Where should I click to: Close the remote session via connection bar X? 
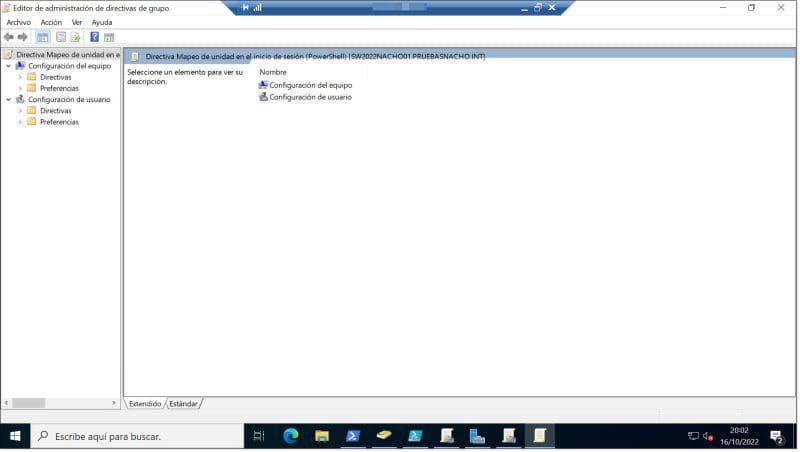pos(552,8)
